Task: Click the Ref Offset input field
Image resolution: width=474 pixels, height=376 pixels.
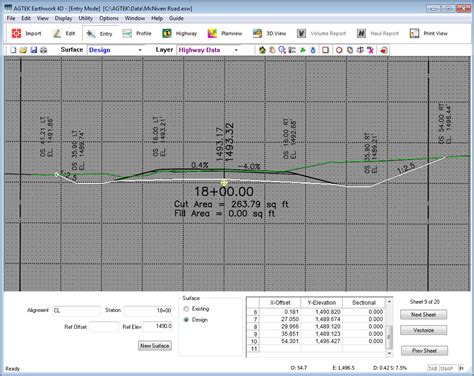Action: 104,327
